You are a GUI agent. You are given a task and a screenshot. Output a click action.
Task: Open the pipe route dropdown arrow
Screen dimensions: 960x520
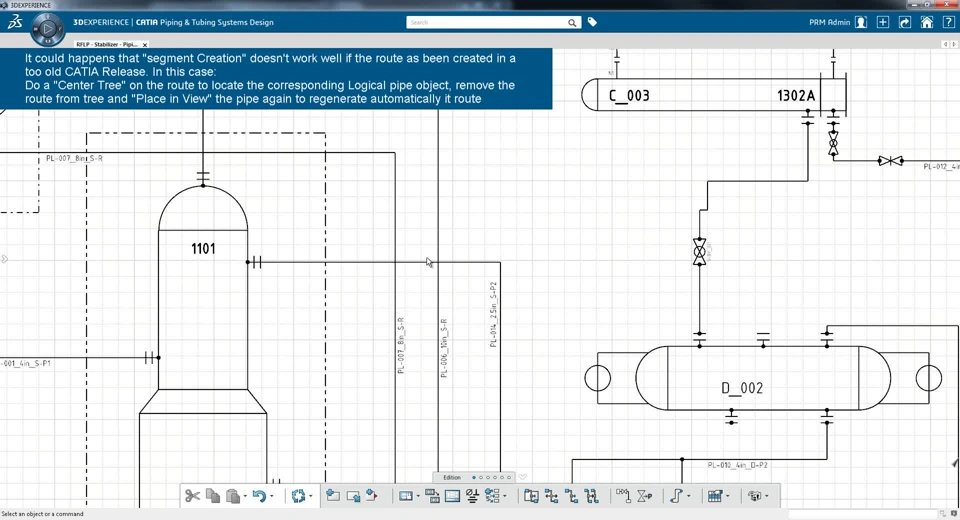689,496
